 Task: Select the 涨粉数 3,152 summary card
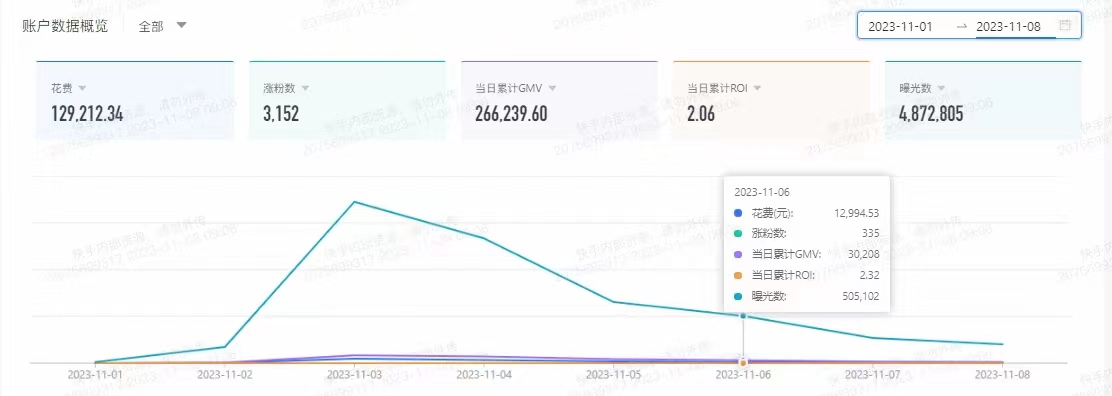tap(347, 100)
